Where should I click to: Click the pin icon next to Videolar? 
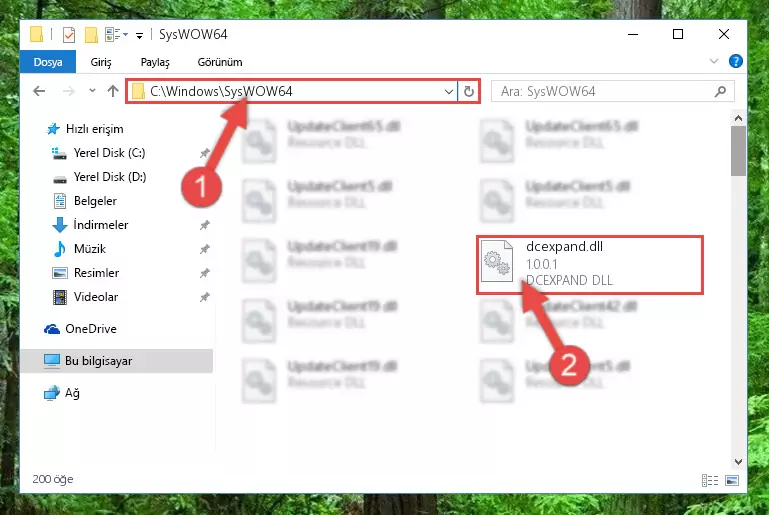coord(205,298)
